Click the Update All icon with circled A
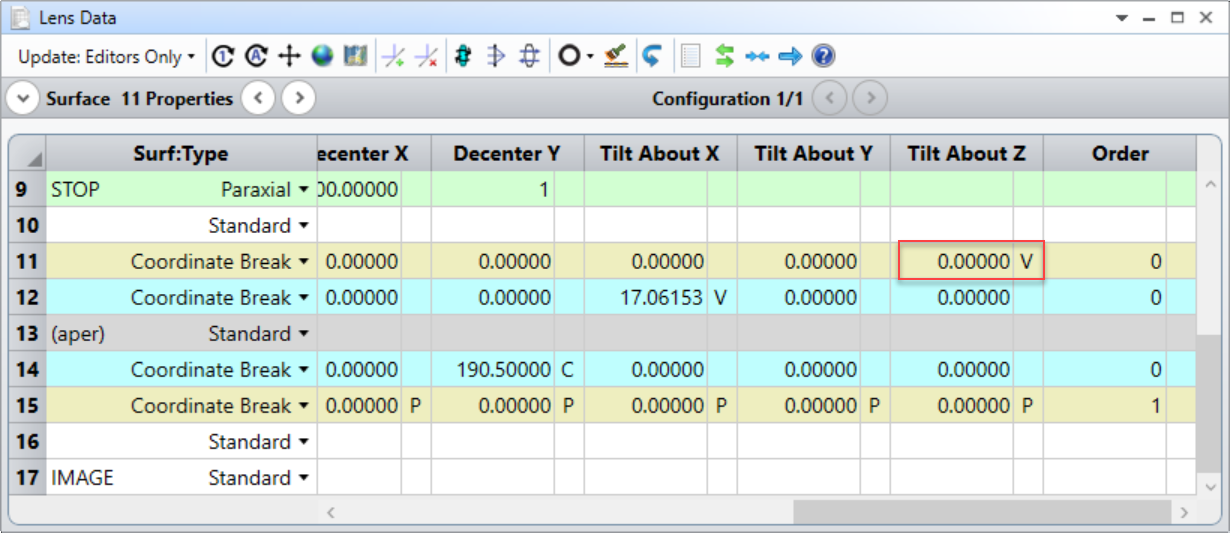1230x533 pixels. [256, 57]
